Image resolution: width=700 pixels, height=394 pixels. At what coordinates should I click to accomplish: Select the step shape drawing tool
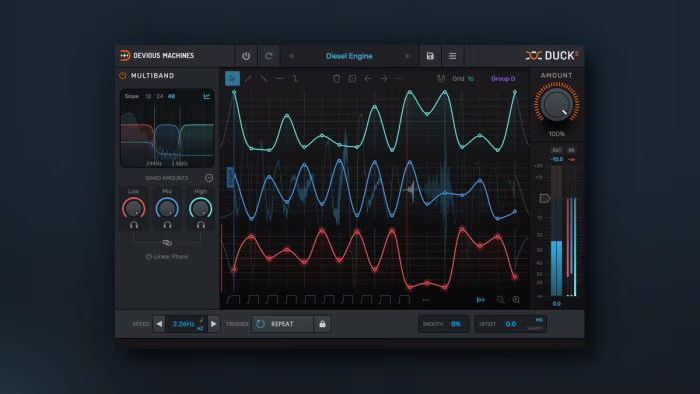[x=295, y=79]
